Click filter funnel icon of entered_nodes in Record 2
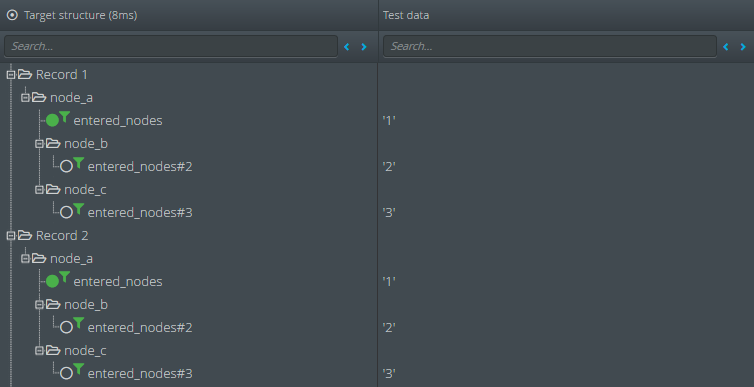 (x=64, y=277)
